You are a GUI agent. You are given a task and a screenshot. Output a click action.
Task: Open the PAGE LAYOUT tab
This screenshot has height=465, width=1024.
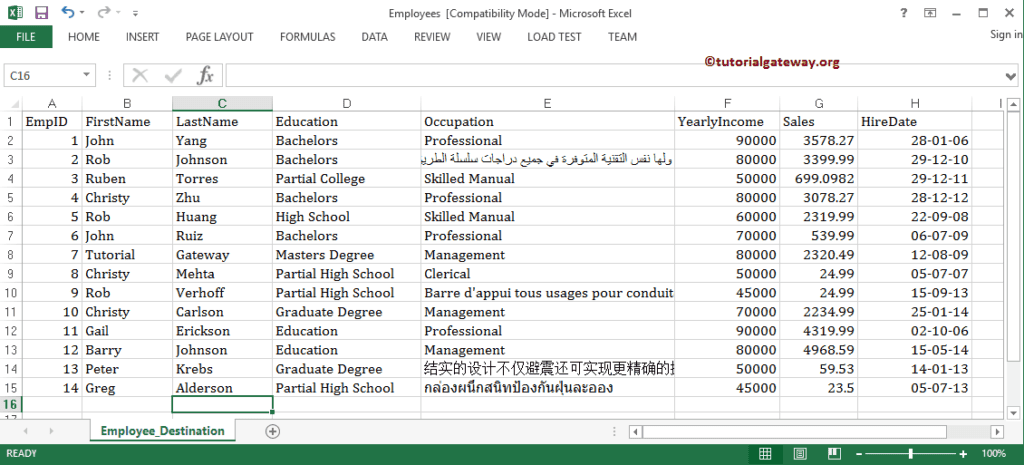coord(219,37)
